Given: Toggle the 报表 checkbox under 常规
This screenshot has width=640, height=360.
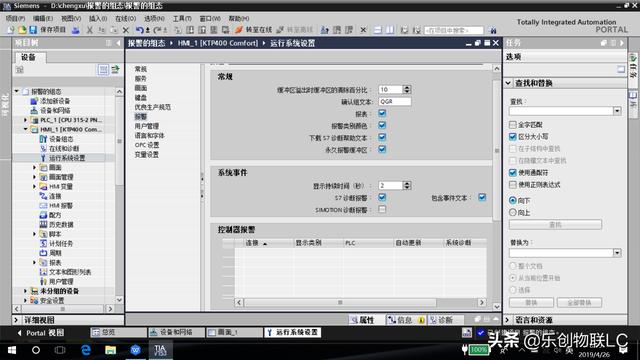Looking at the screenshot, I should (382, 113).
